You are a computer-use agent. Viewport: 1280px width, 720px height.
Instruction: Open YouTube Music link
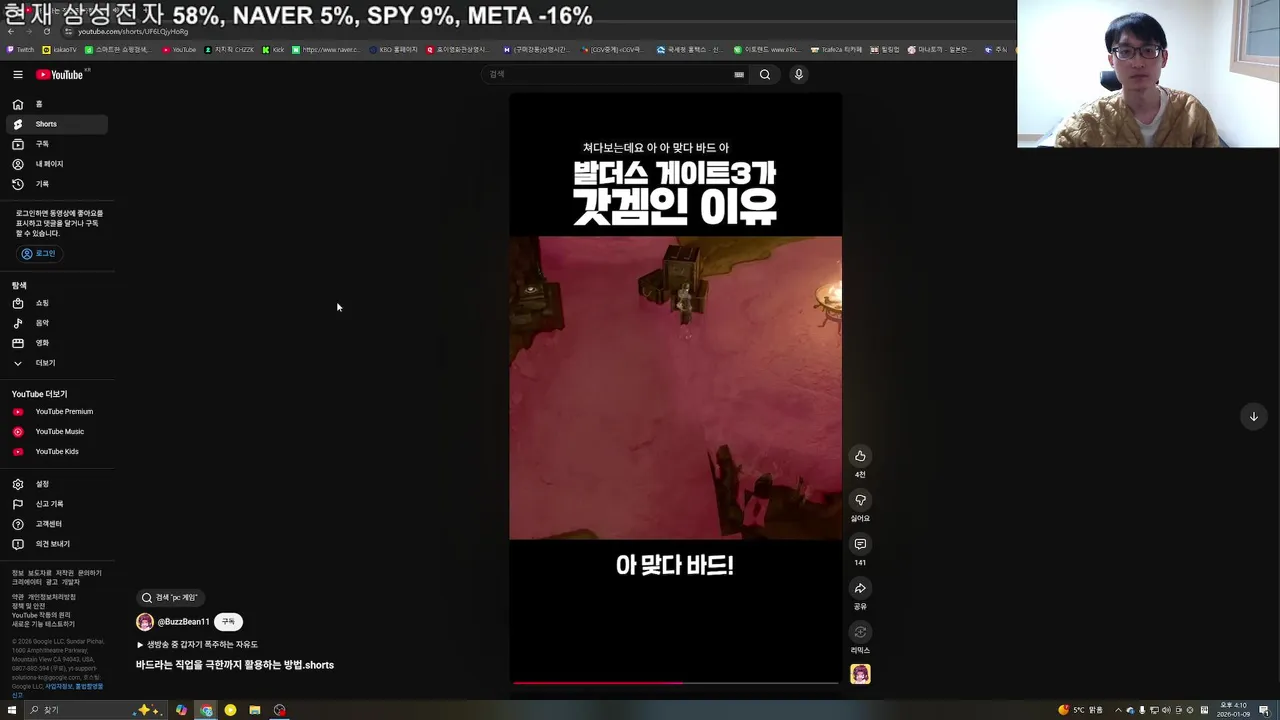click(x=57, y=432)
